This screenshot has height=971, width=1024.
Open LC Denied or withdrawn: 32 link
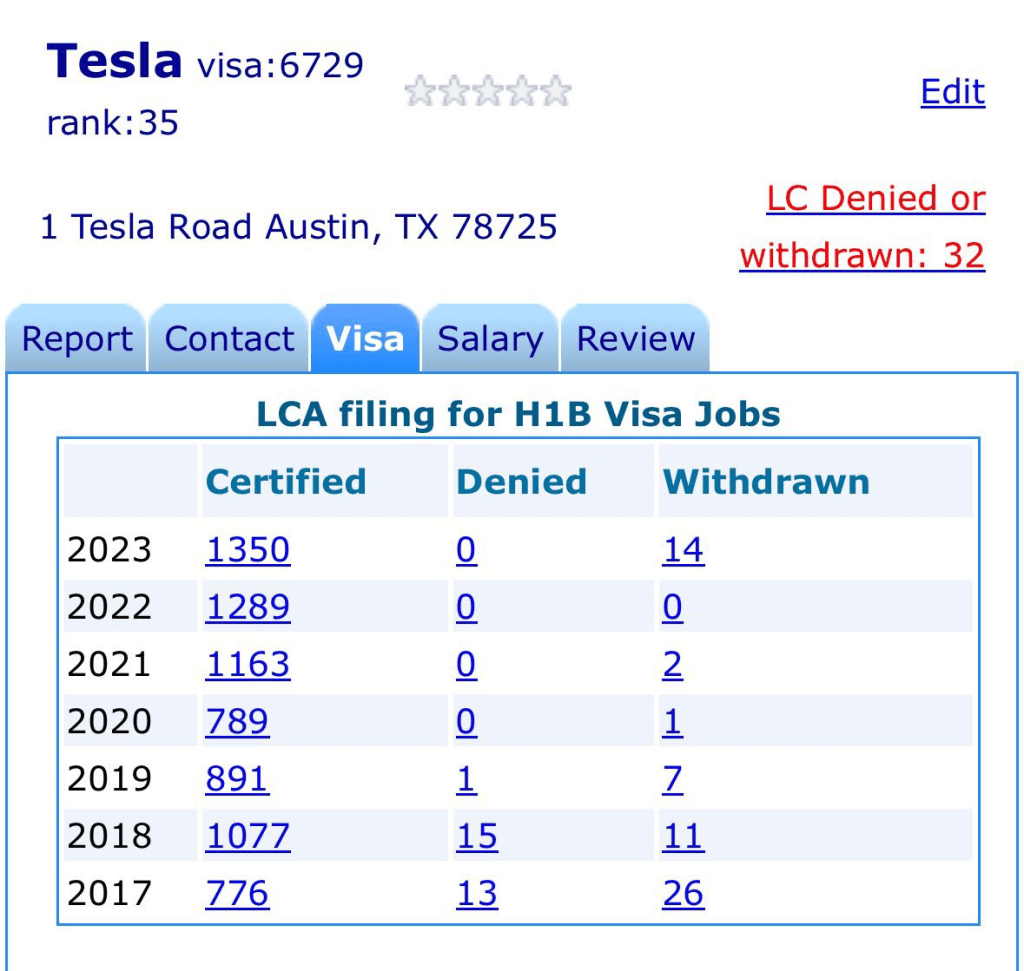pyautogui.click(x=862, y=227)
